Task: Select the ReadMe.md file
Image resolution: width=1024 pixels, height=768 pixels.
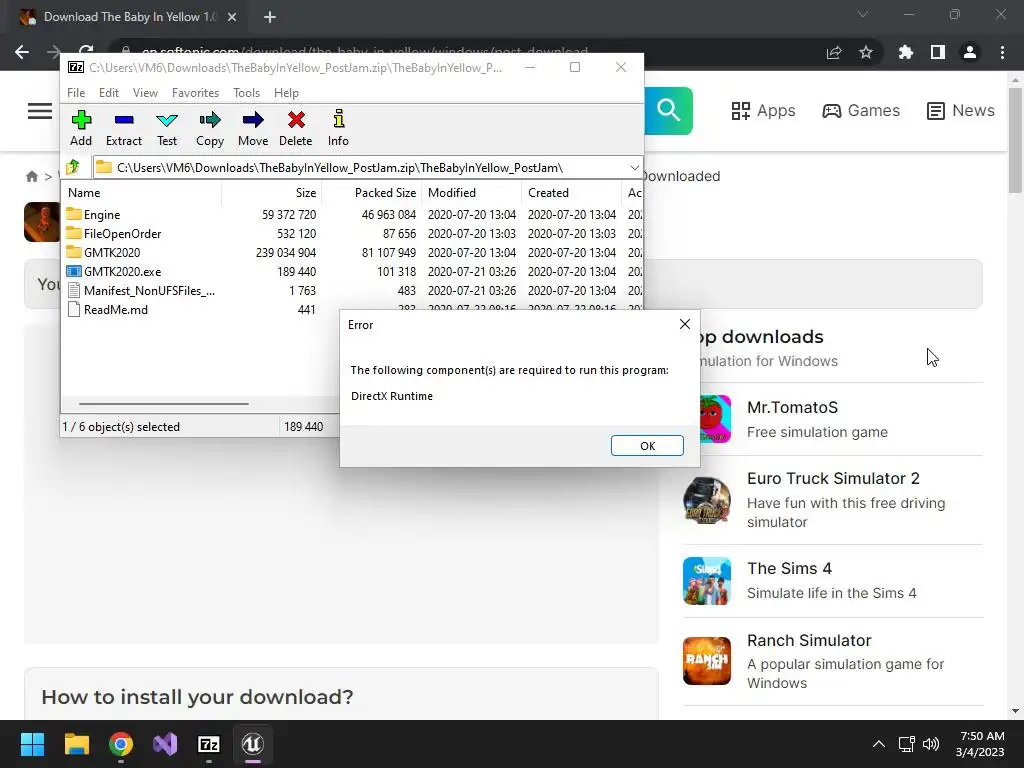Action: 115,310
